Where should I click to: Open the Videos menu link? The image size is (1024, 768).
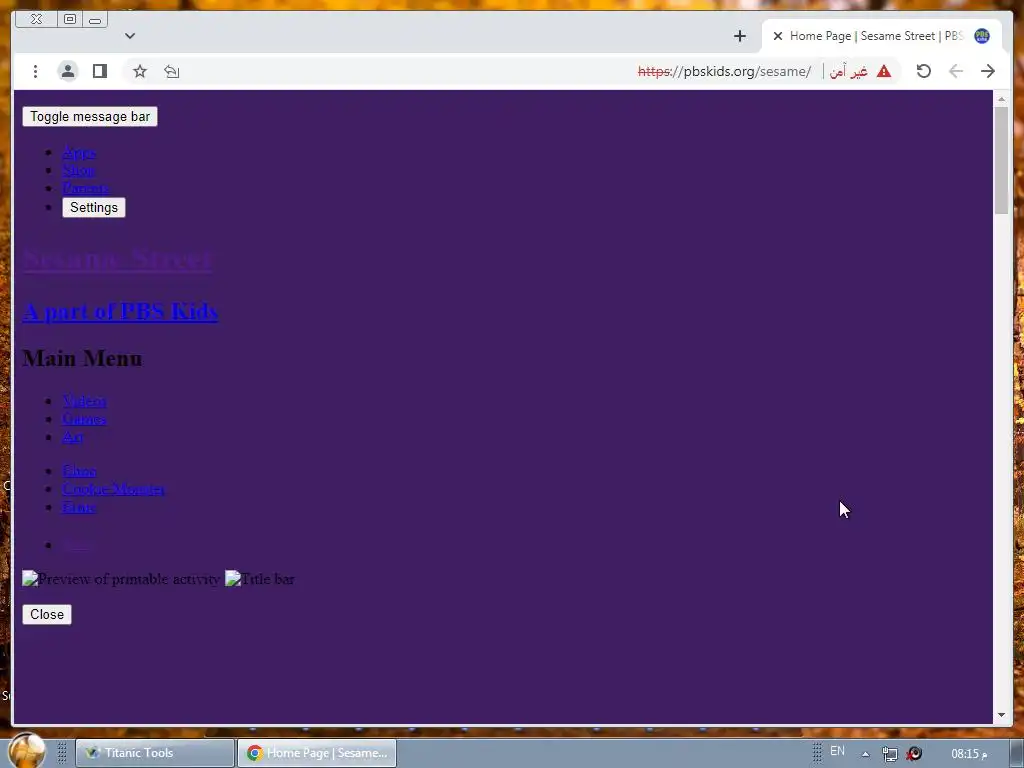(x=84, y=400)
